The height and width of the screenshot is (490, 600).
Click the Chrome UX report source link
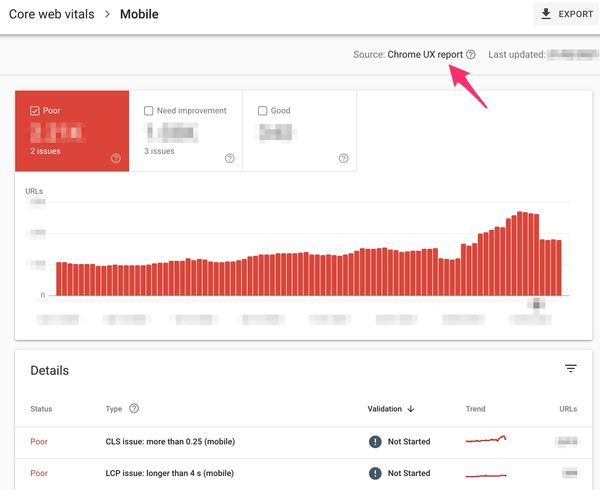[425, 55]
